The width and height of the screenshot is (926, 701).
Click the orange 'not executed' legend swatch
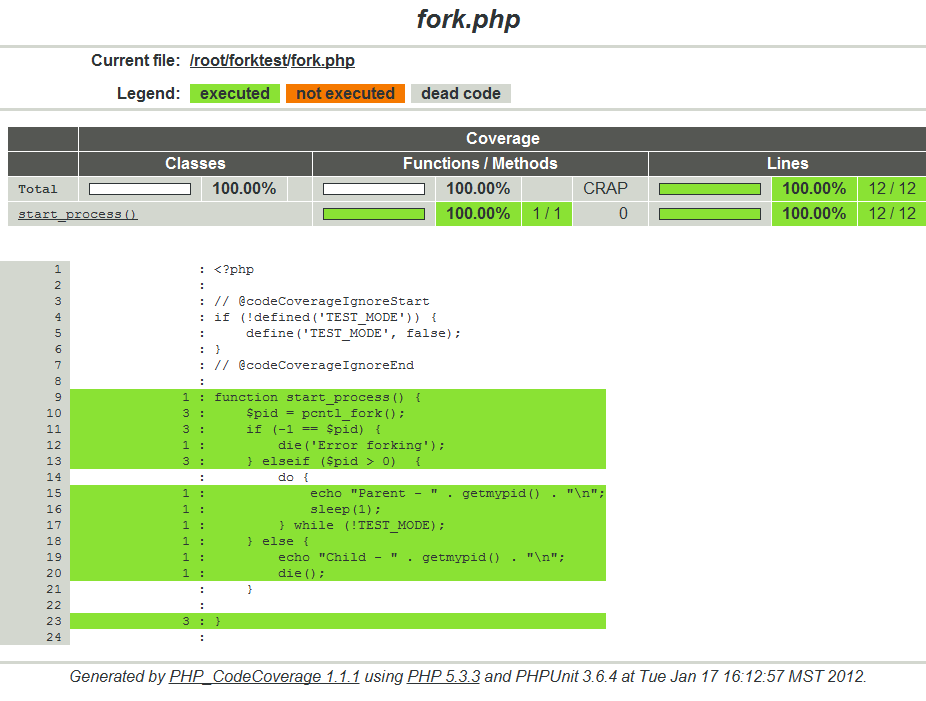pyautogui.click(x=345, y=94)
